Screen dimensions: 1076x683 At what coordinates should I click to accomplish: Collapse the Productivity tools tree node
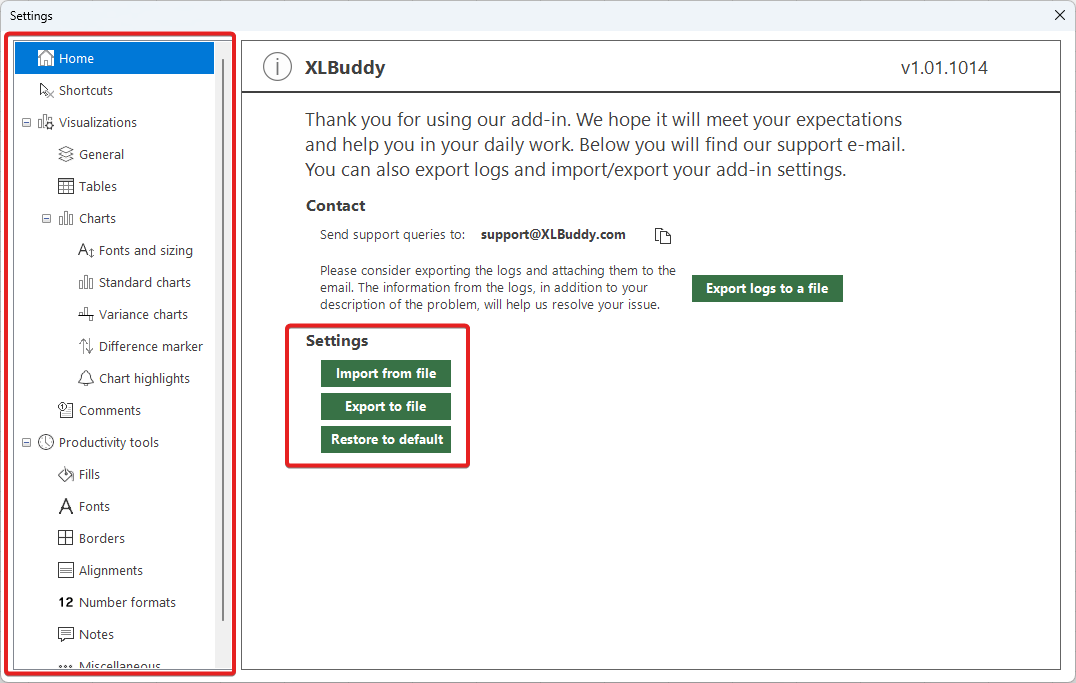[26, 442]
